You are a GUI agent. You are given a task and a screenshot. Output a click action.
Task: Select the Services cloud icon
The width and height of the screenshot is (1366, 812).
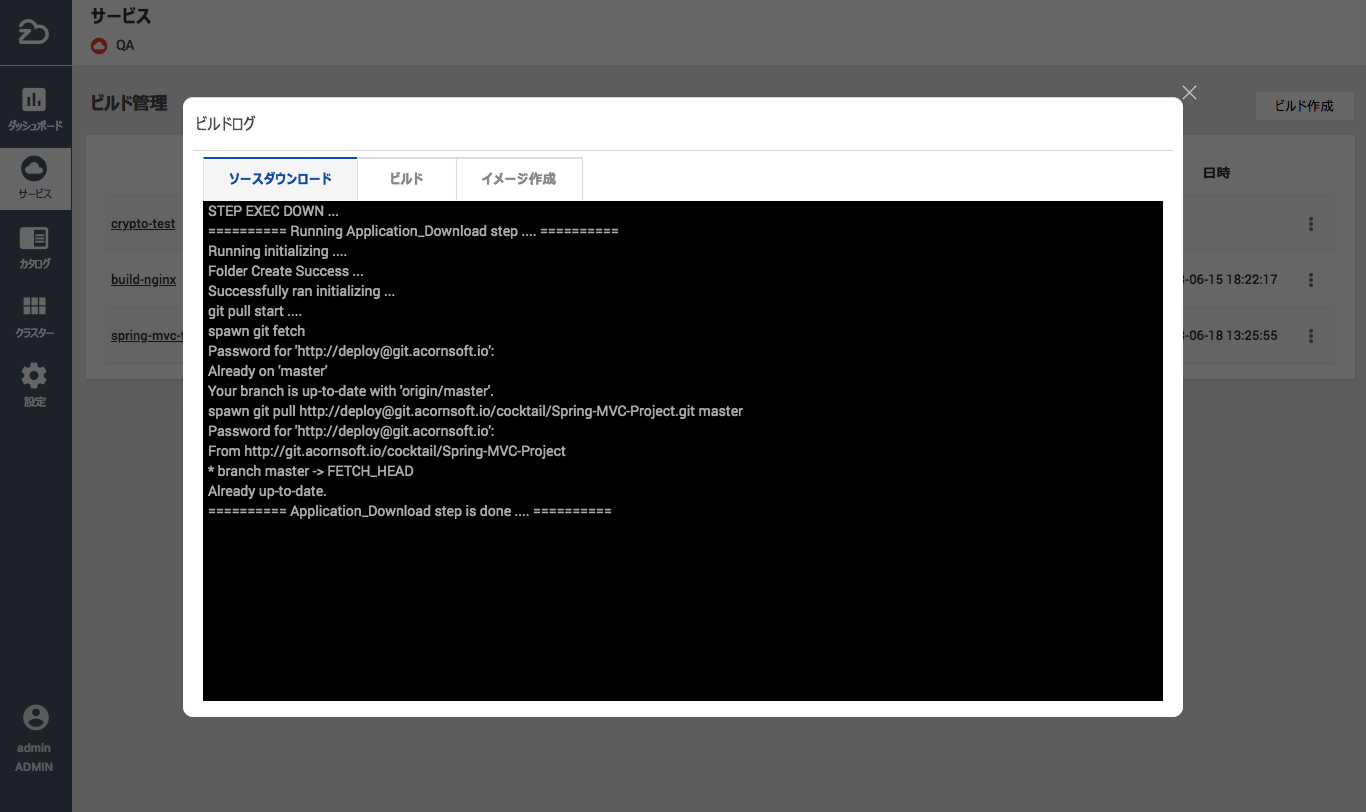coord(34,167)
